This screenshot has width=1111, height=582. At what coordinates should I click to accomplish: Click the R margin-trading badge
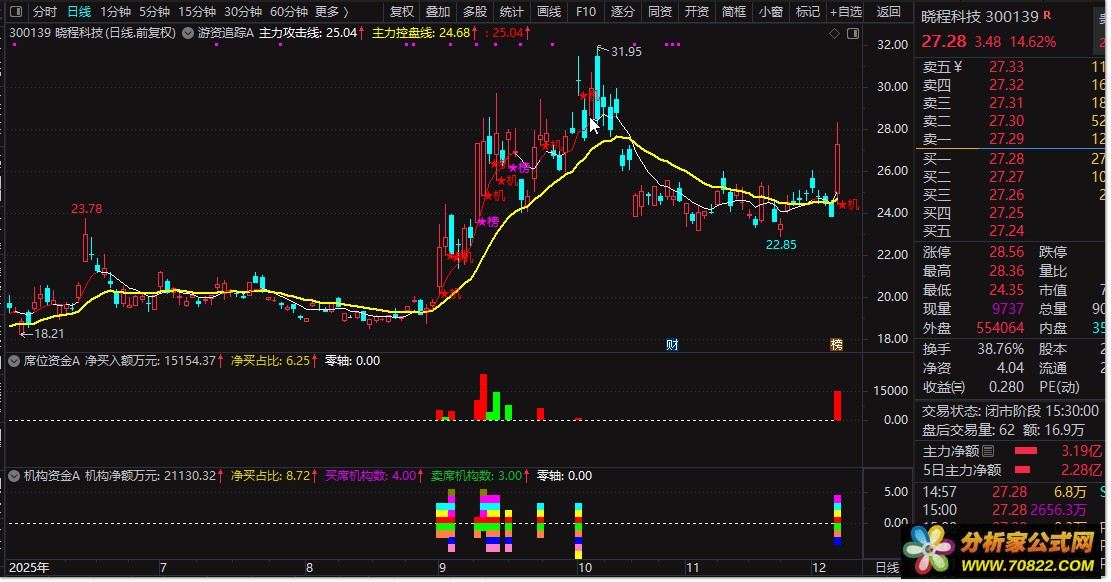click(x=1047, y=16)
